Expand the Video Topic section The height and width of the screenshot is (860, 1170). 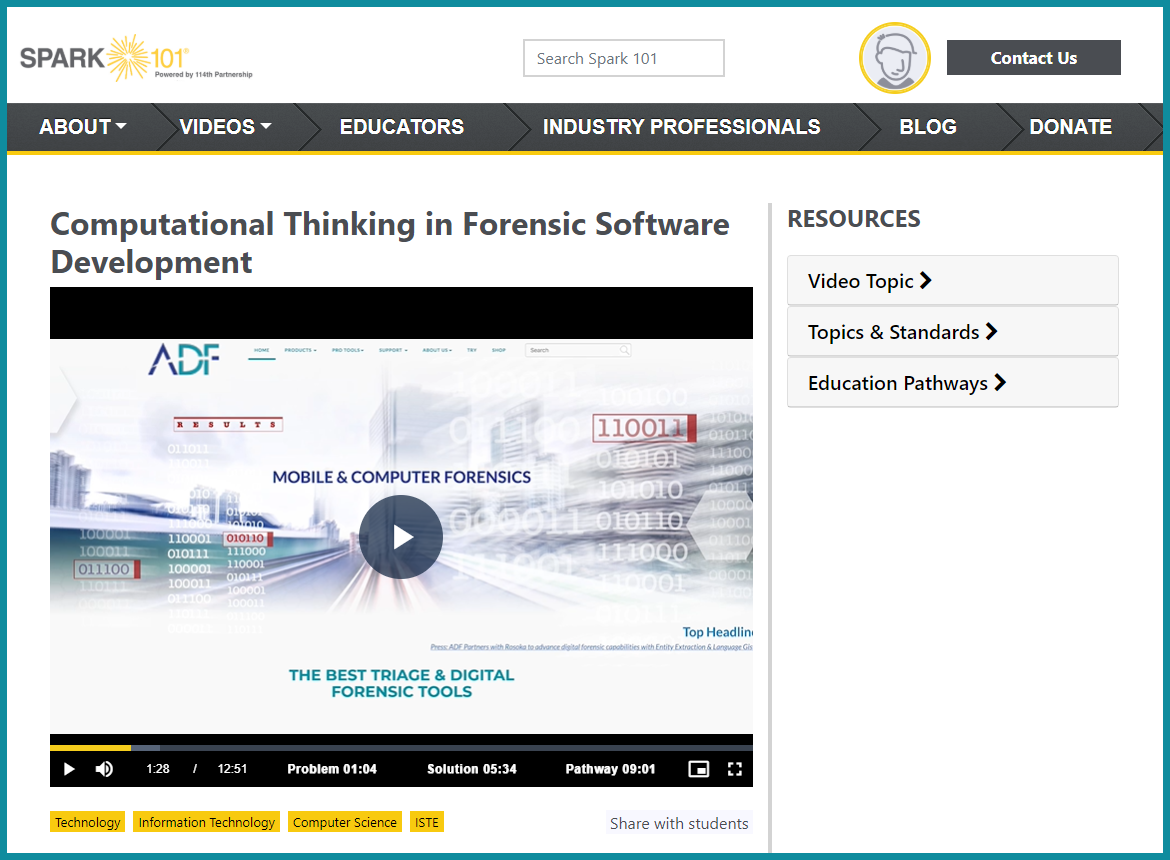click(x=952, y=281)
